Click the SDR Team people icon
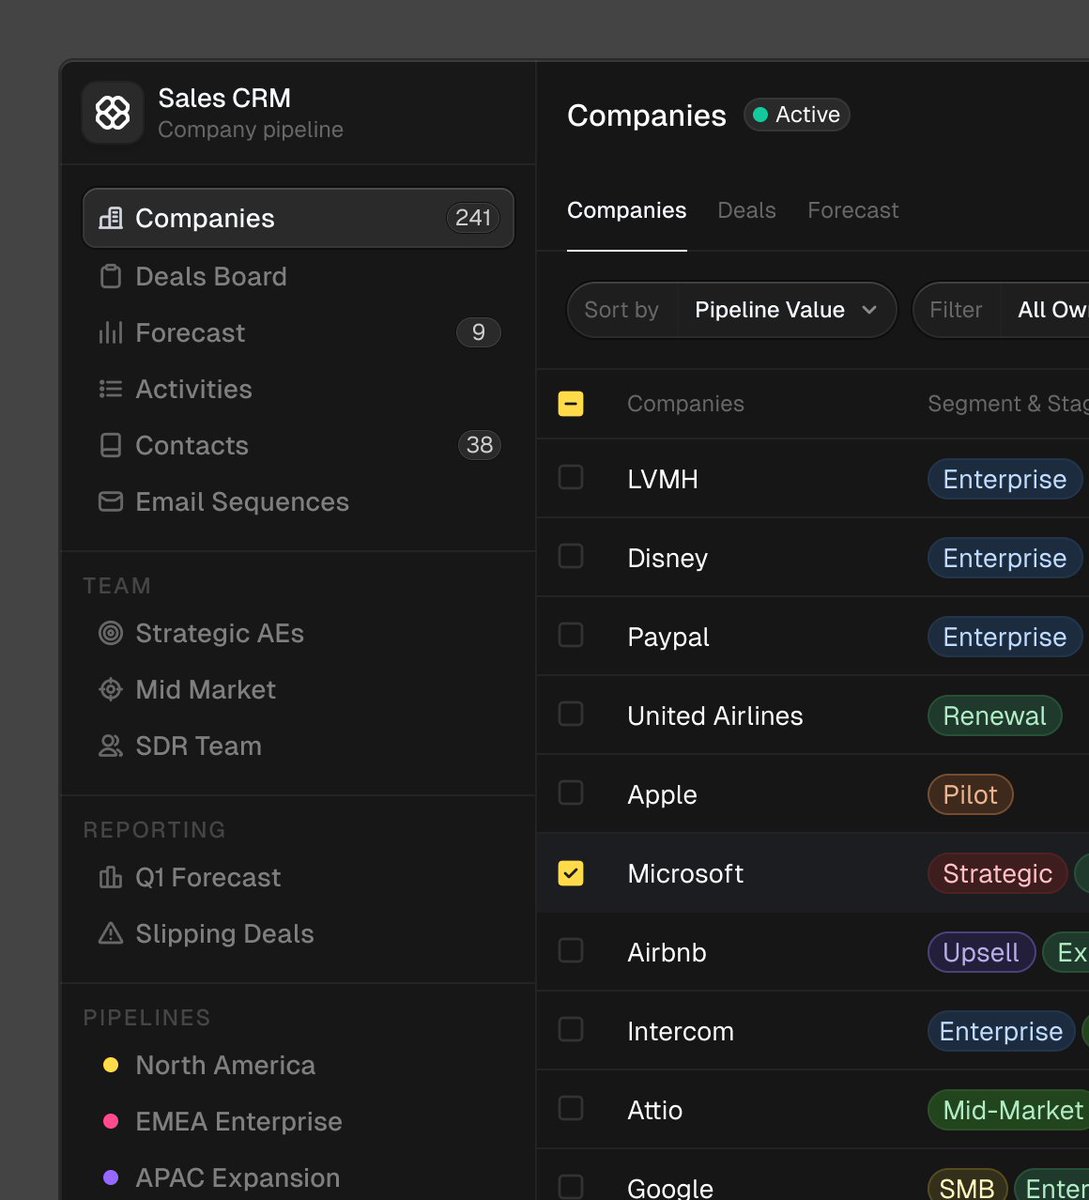Screen dimensions: 1089x1200 (x=111, y=745)
